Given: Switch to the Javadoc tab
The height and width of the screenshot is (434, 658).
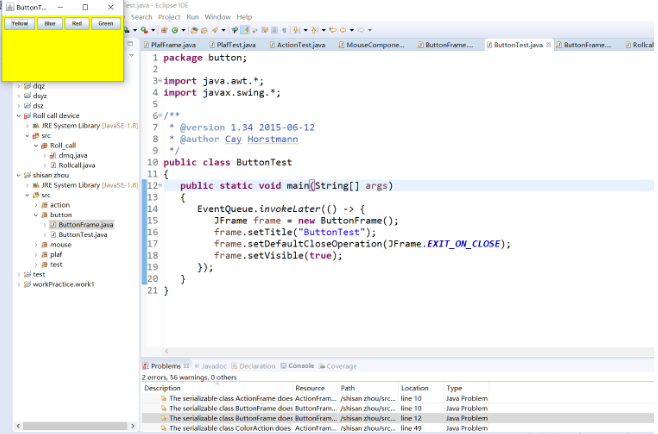Looking at the screenshot, I should 210,366.
